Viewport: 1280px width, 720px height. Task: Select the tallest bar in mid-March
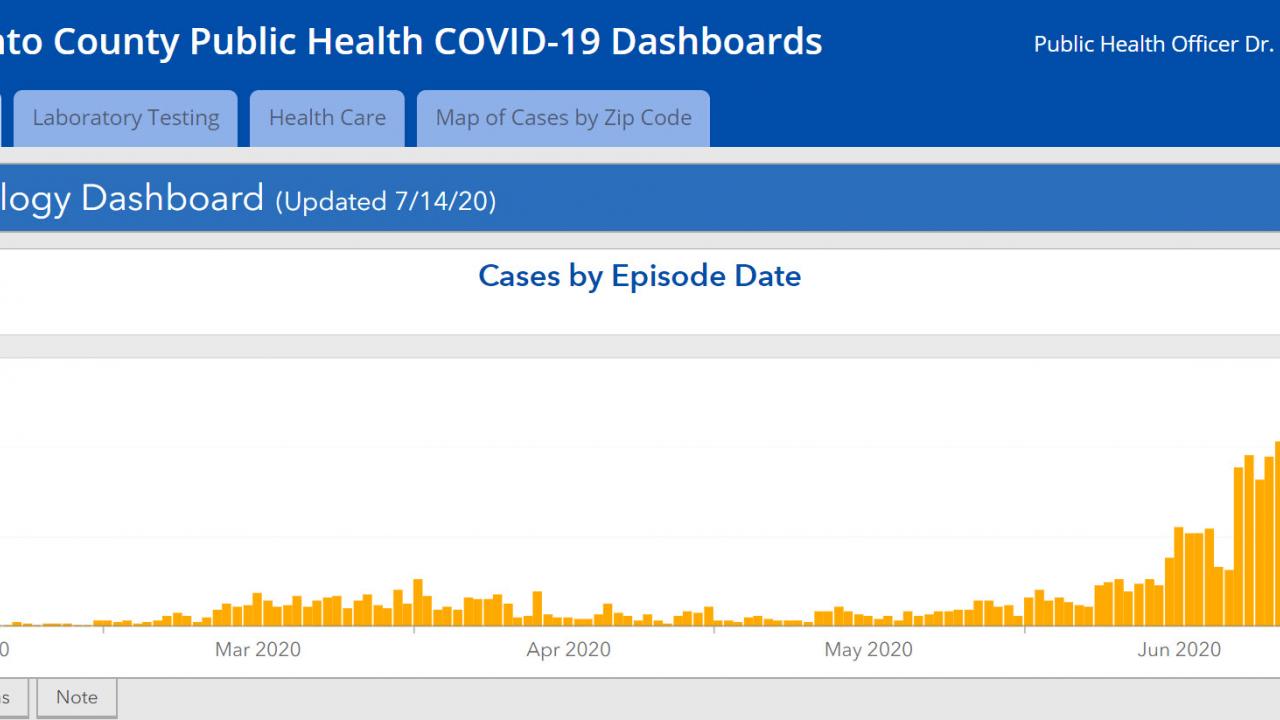(x=418, y=603)
